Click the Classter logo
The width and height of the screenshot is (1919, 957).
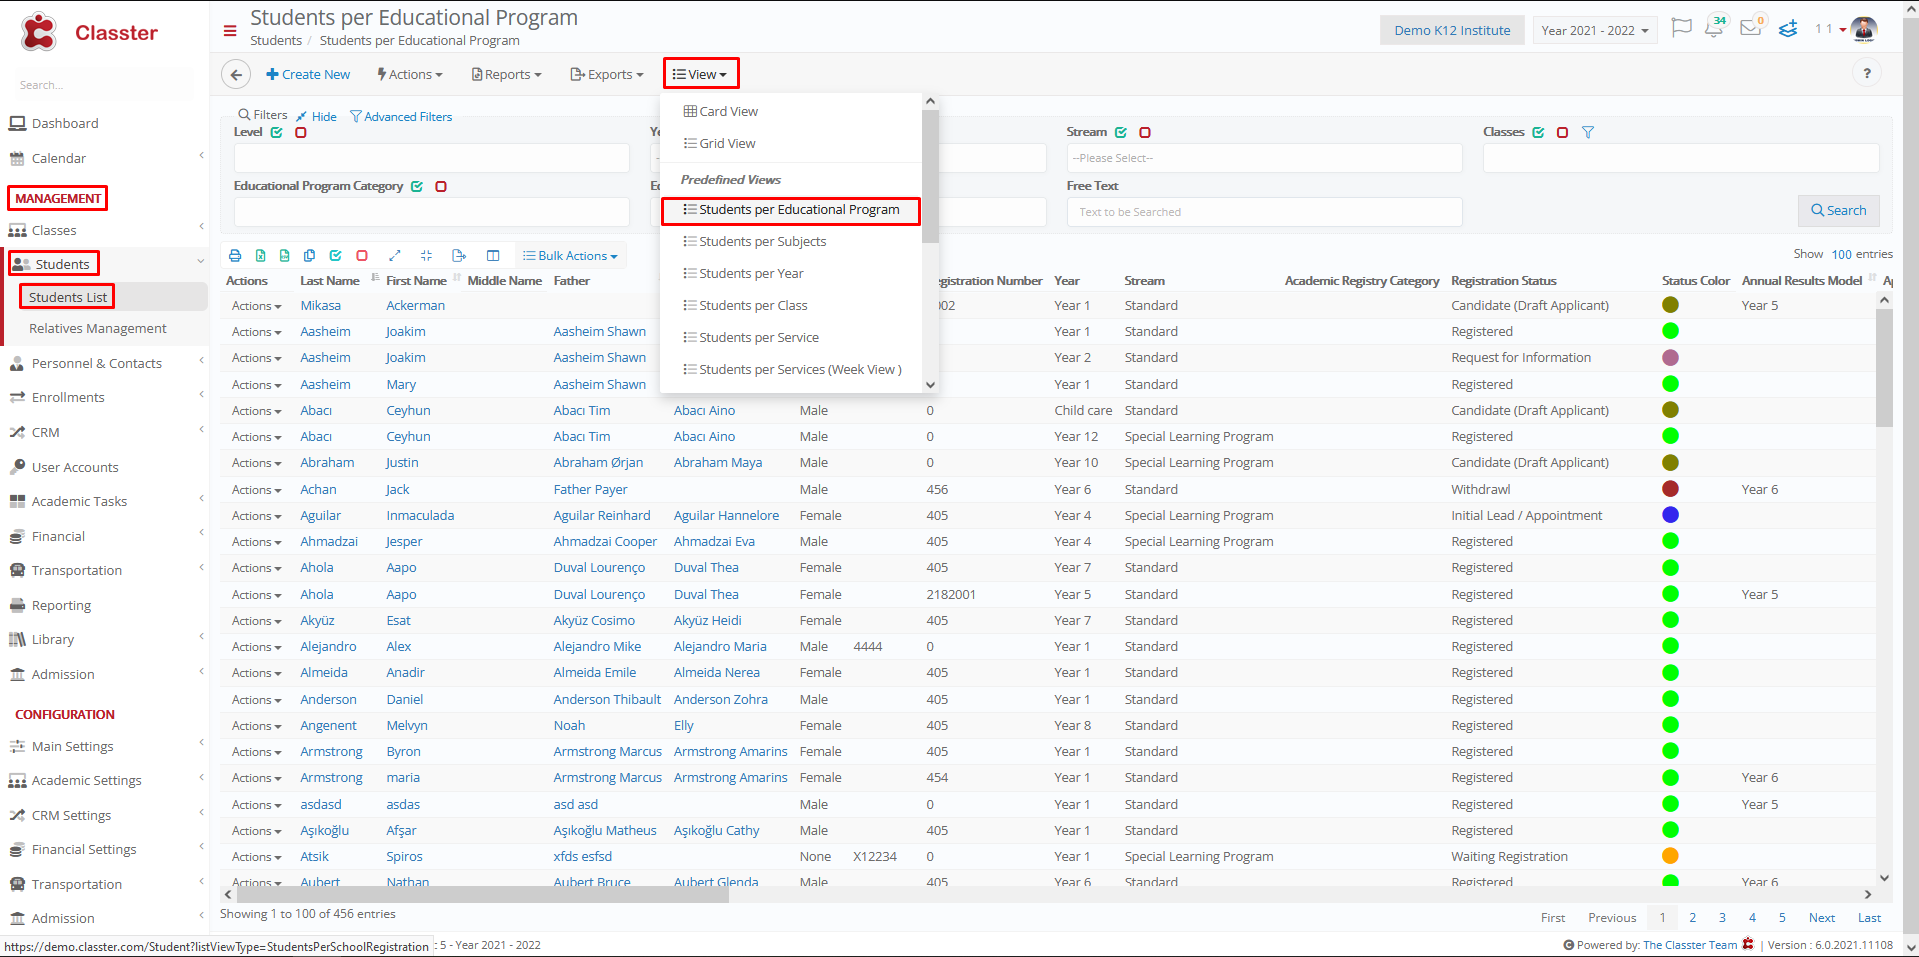pos(90,32)
